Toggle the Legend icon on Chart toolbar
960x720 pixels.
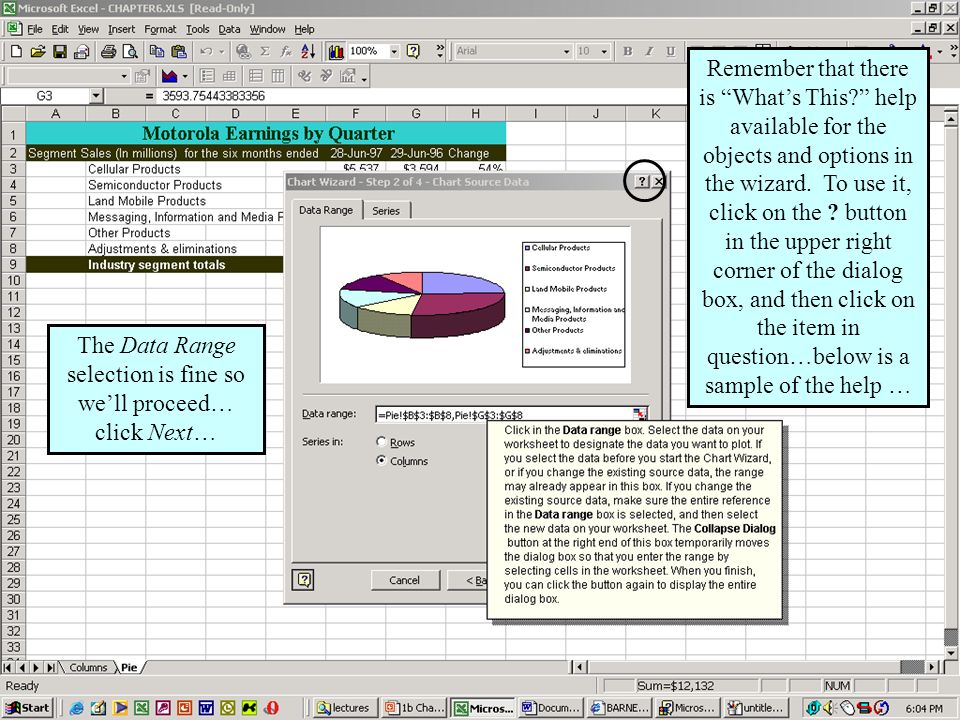pyautogui.click(x=207, y=77)
